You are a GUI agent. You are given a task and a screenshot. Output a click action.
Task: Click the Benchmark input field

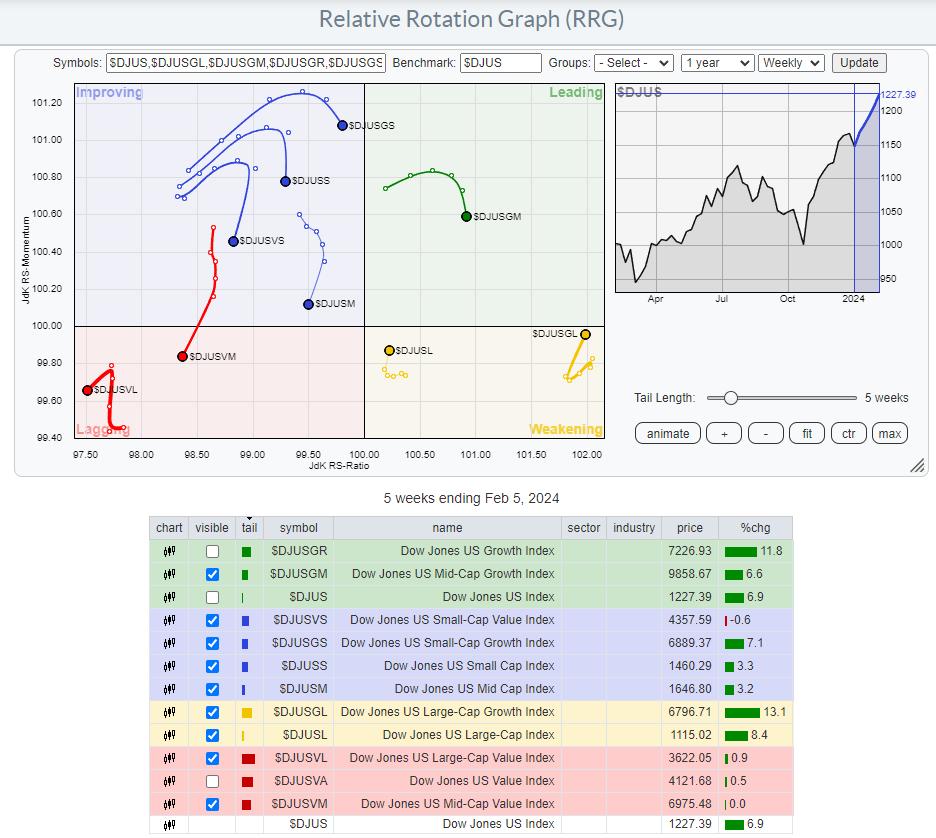click(x=500, y=62)
